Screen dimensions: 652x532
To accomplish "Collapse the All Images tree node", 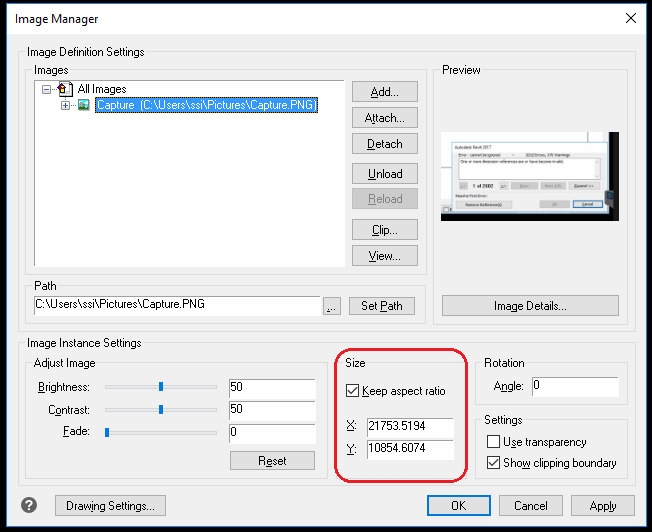I will pos(47,89).
